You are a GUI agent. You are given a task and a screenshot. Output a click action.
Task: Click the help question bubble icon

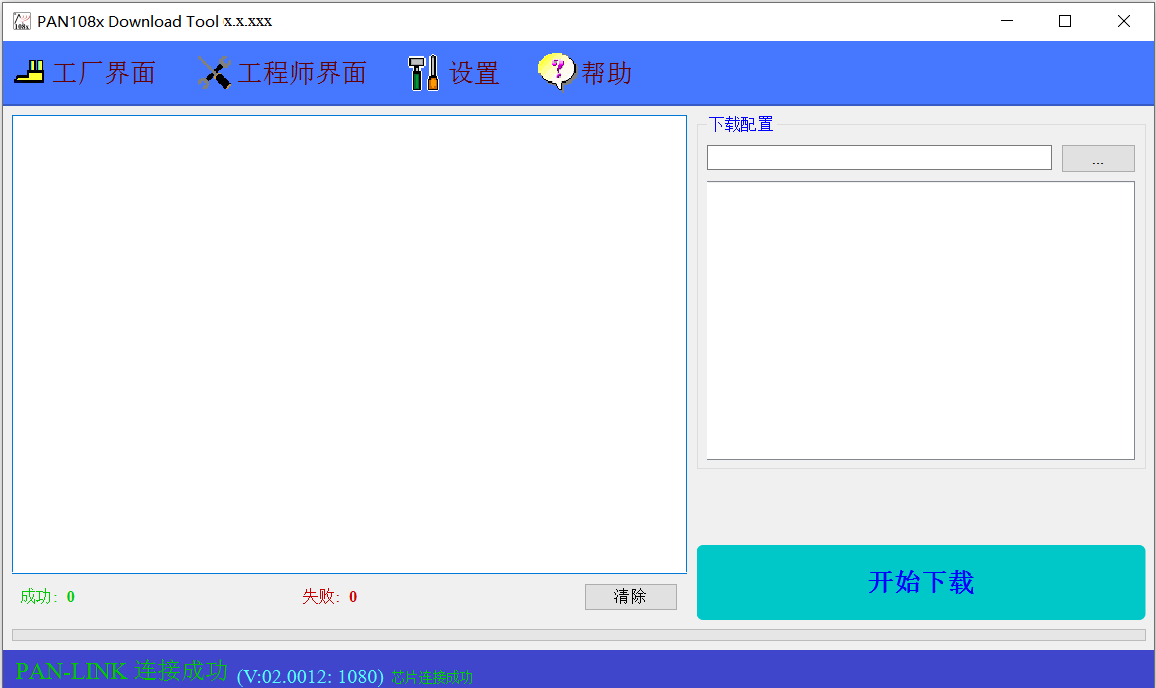point(557,72)
